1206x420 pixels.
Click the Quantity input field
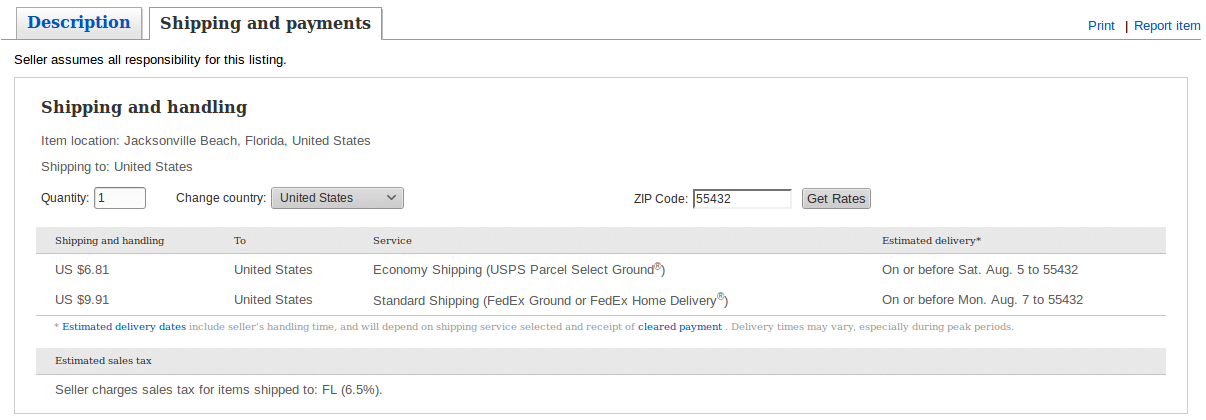pos(120,198)
